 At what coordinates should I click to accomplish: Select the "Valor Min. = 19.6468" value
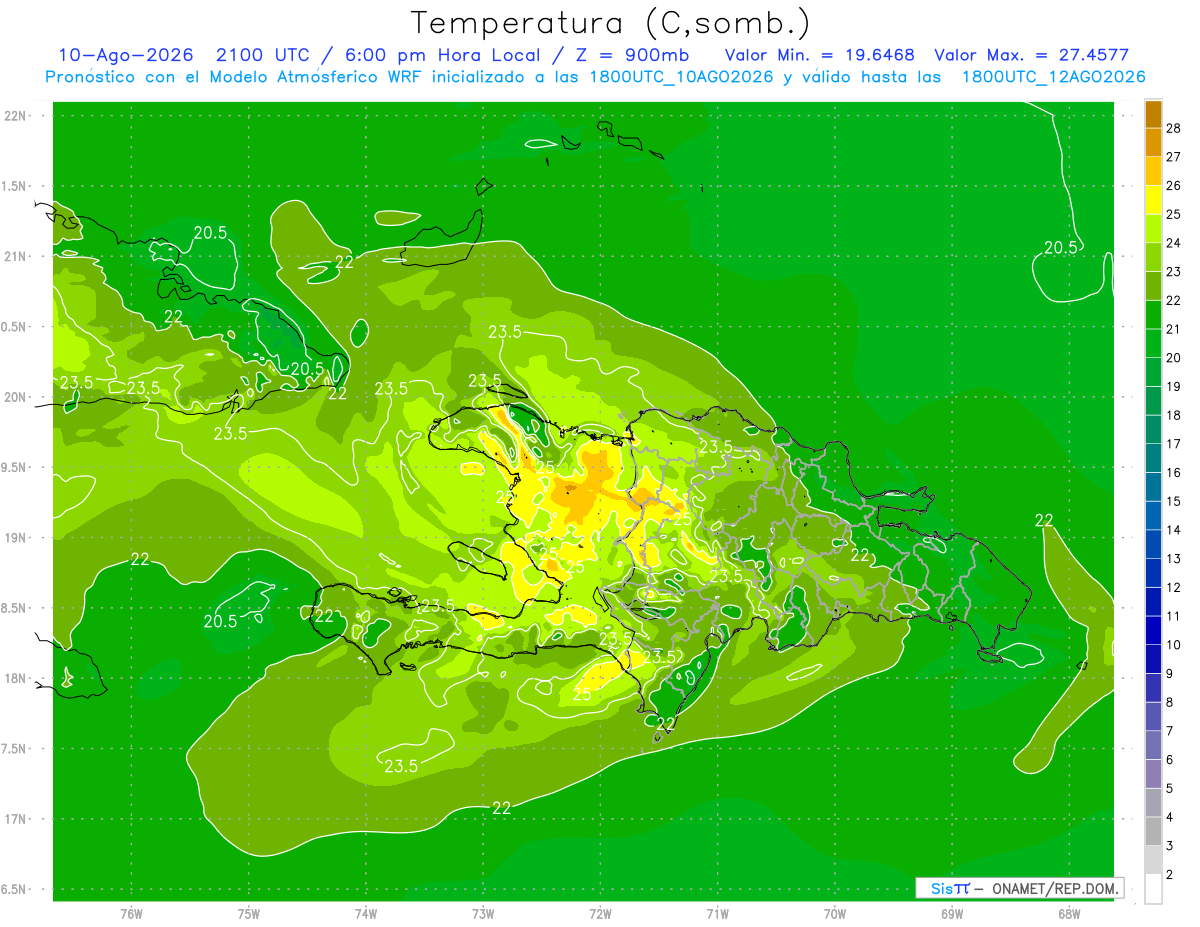point(819,55)
